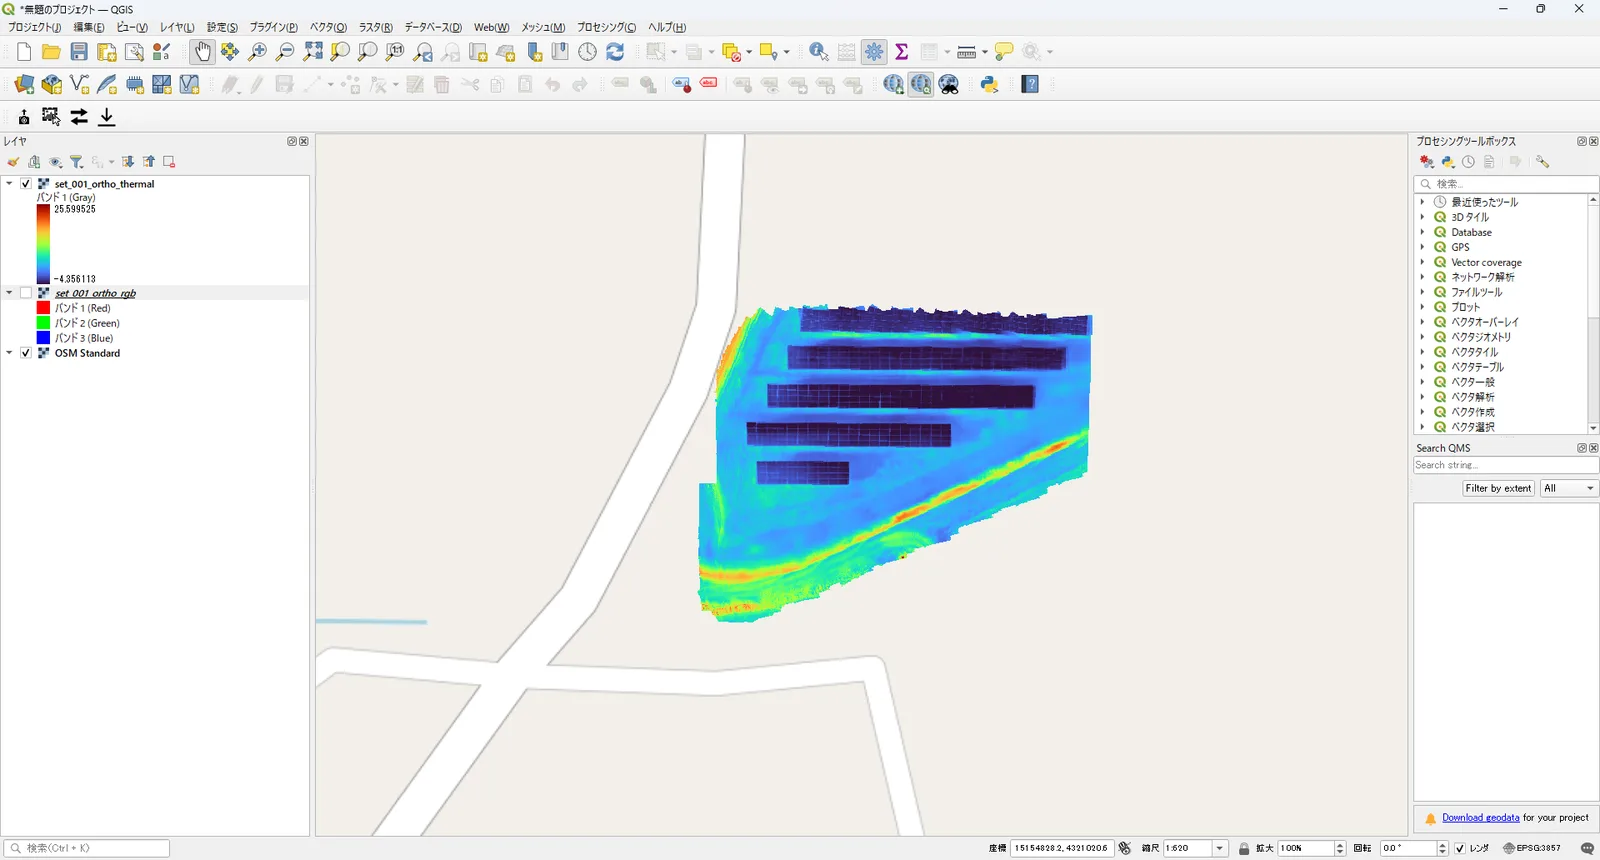Click the thermal layer color ramp legend
The width and height of the screenshot is (1600, 860).
coord(43,244)
